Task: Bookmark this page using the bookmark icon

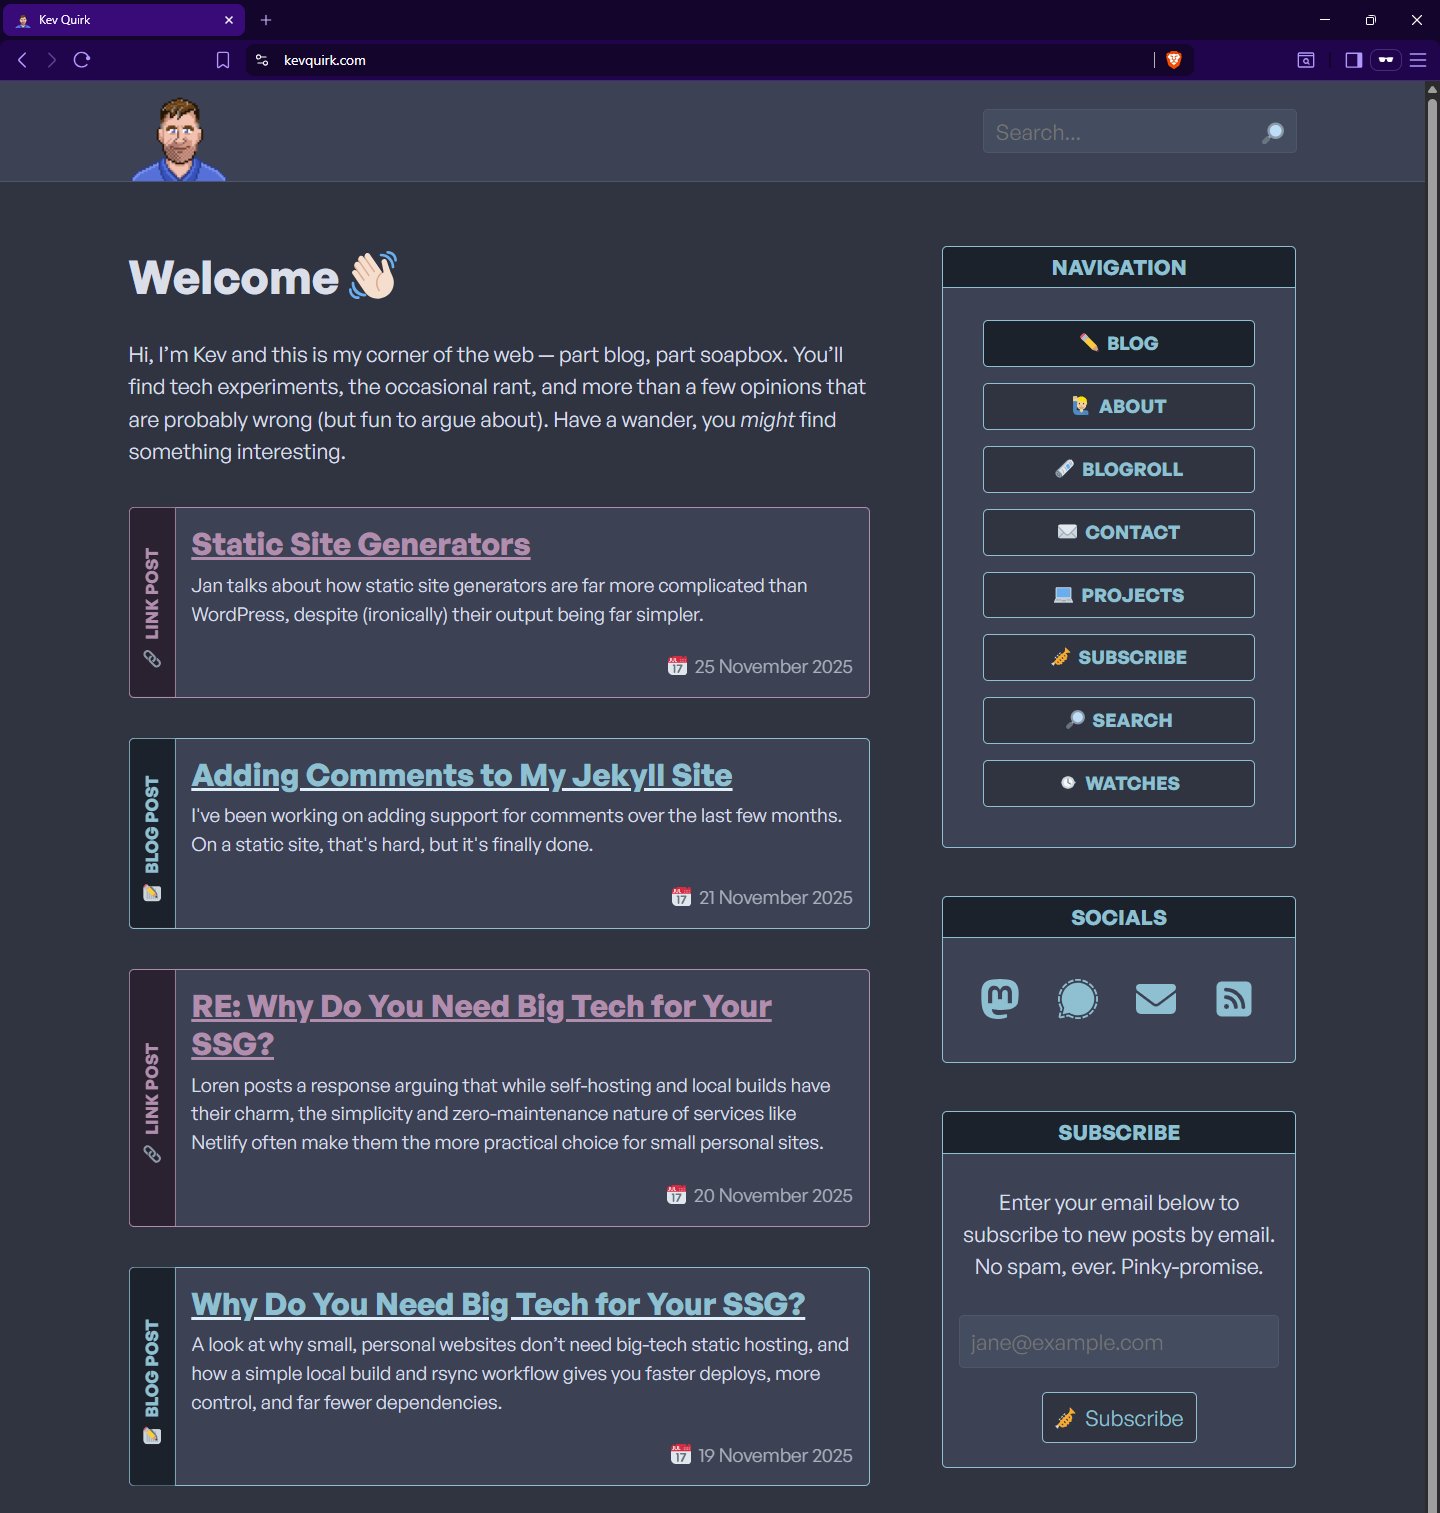Action: [223, 60]
